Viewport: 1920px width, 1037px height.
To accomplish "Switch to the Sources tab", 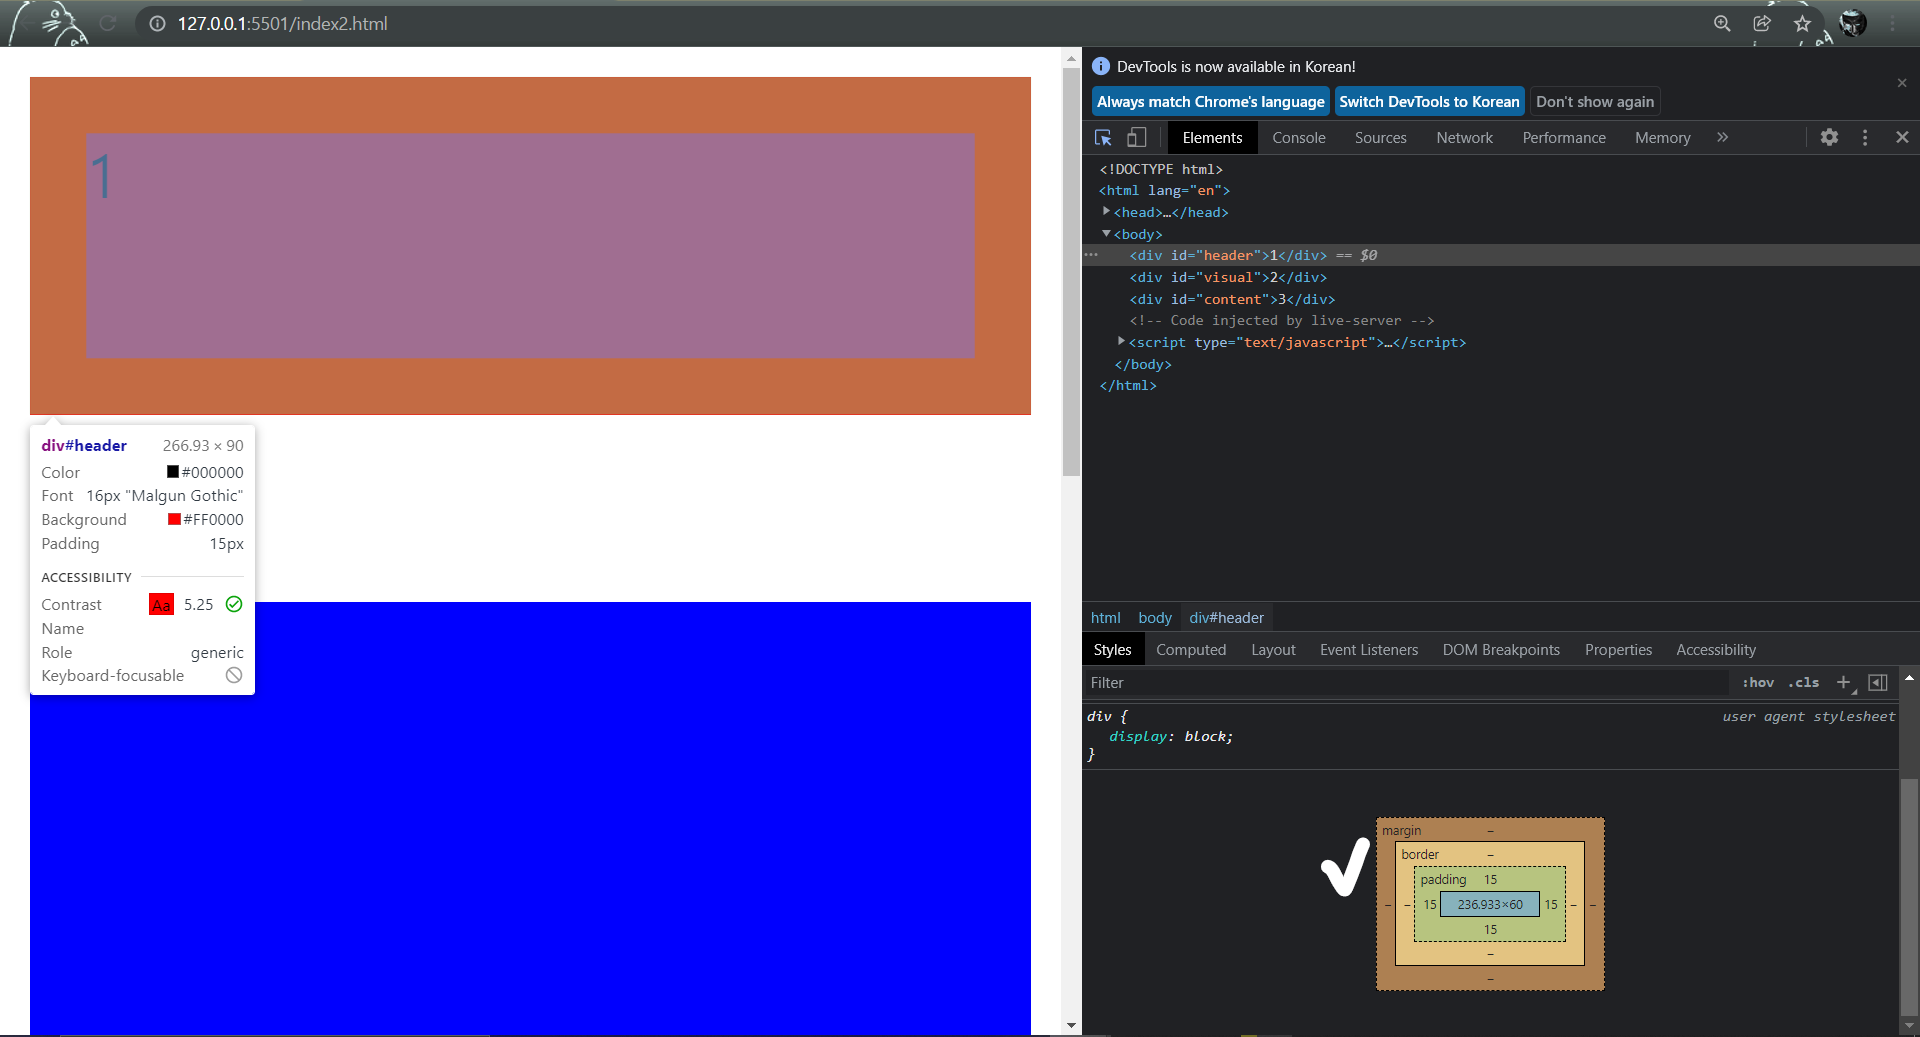I will pos(1380,138).
